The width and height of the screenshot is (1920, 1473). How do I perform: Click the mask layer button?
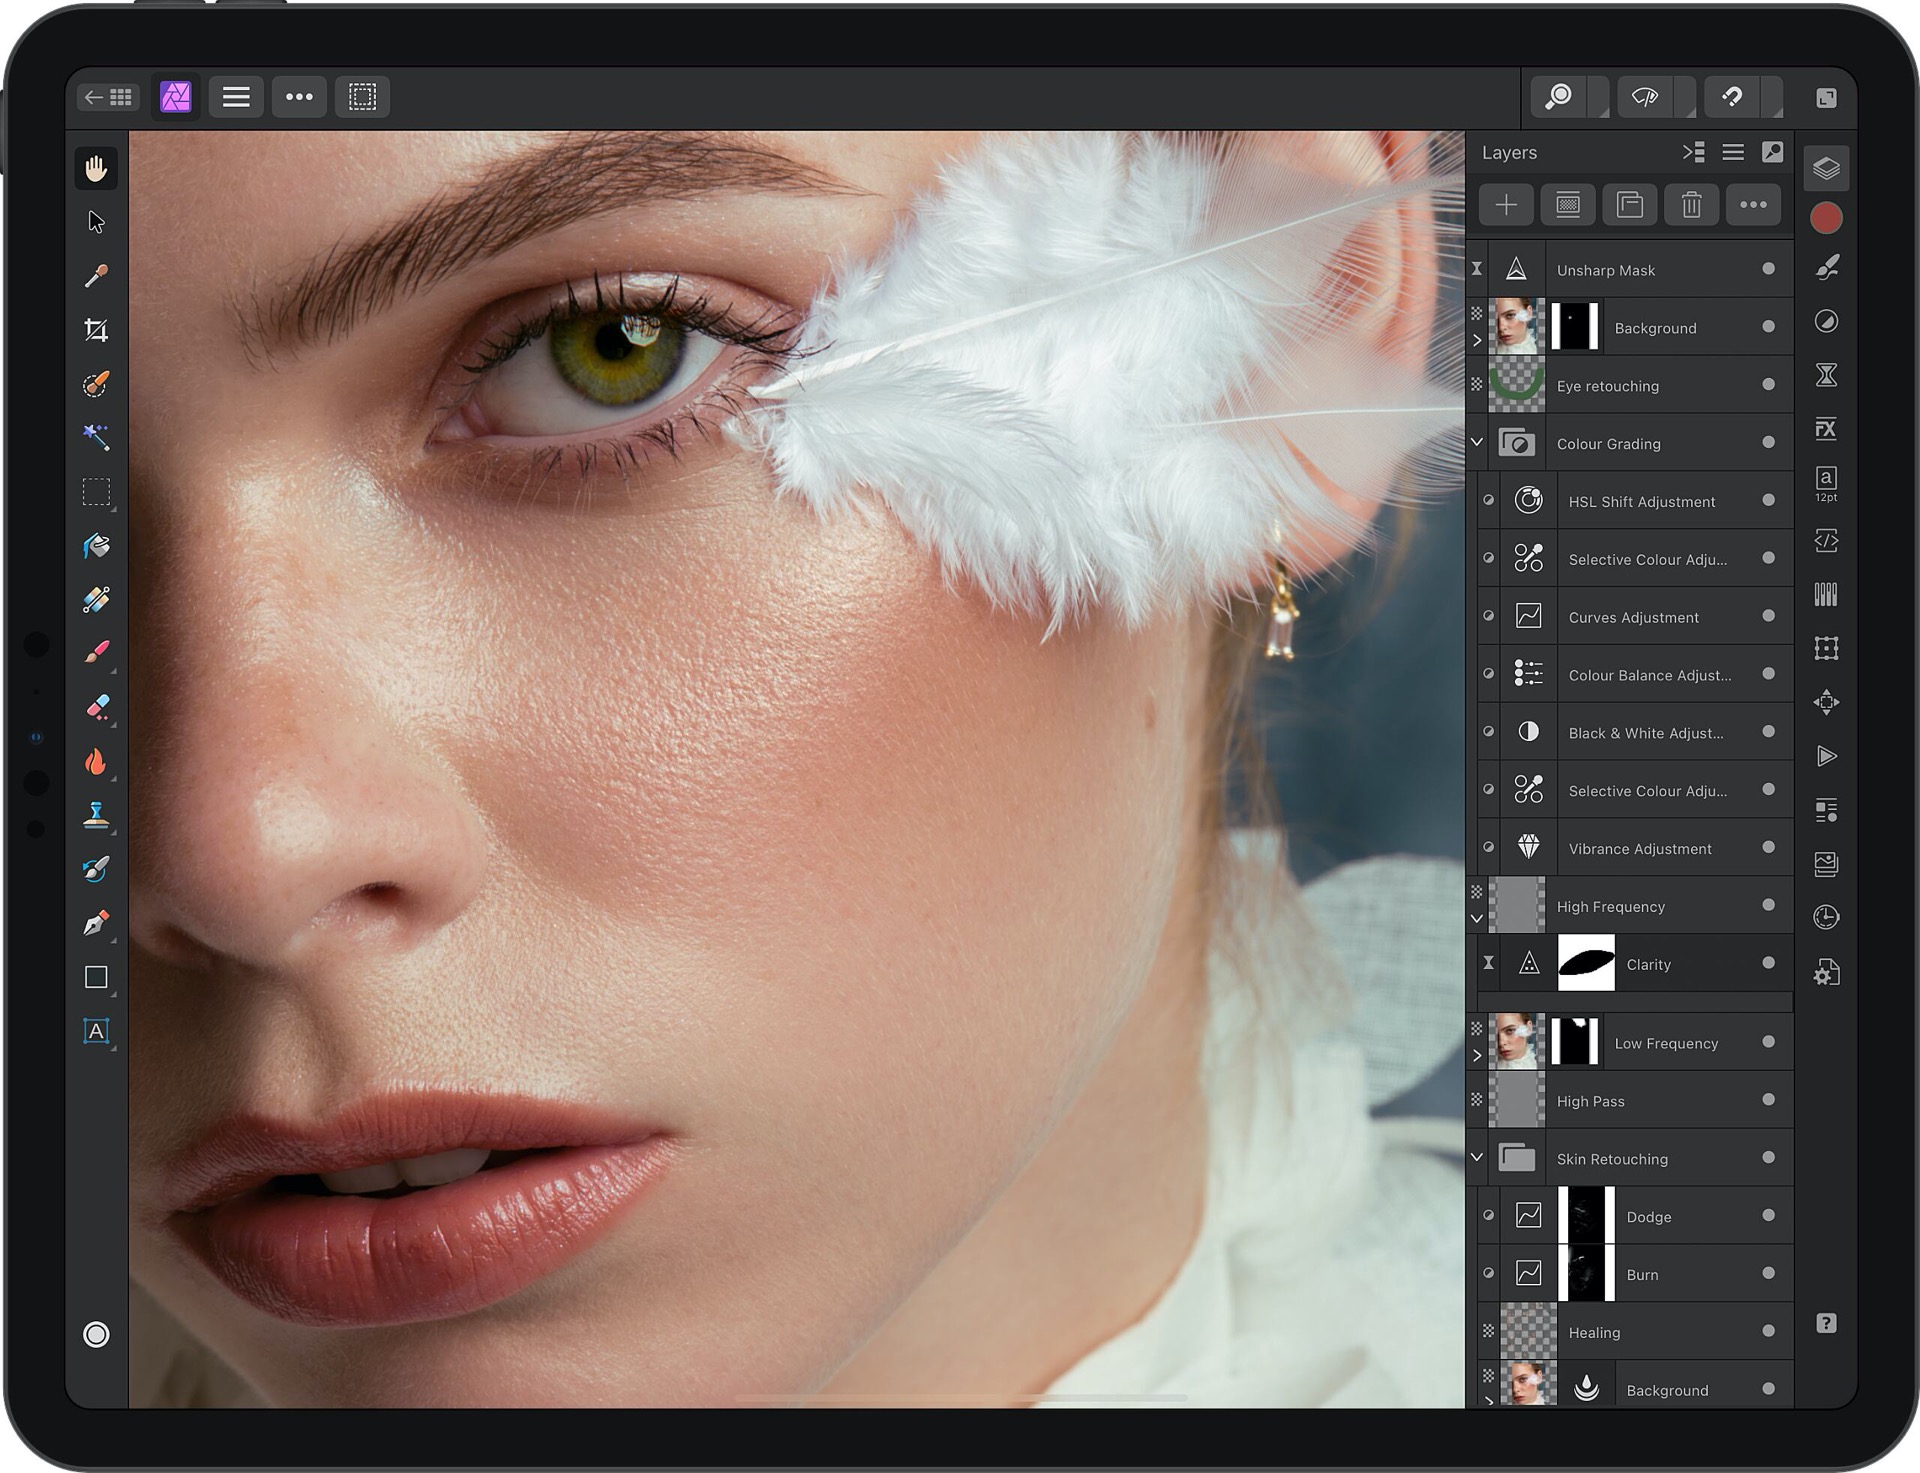(x=1568, y=205)
